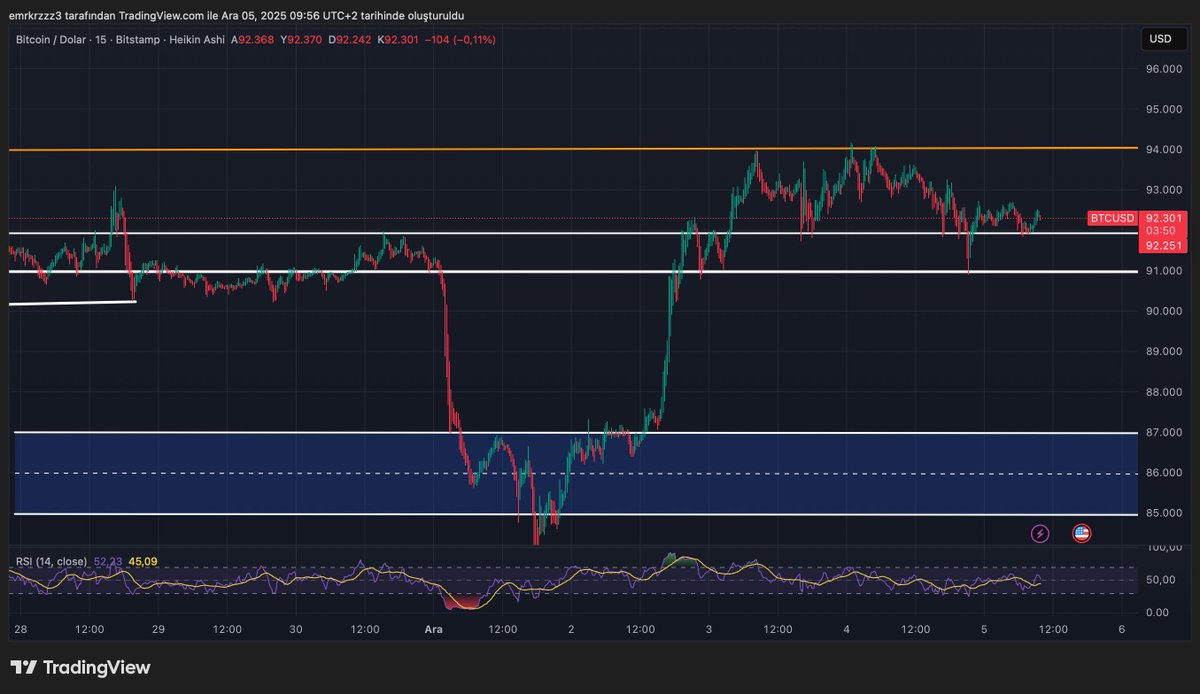Click the change value −104 (−0,11%)
The image size is (1200, 694).
click(462, 39)
